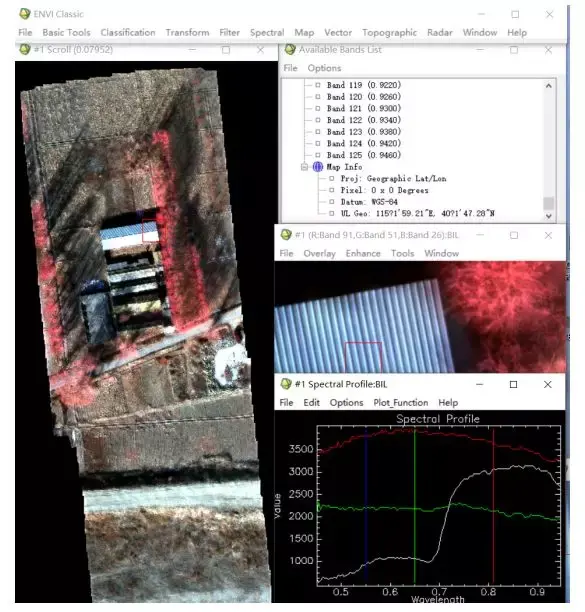The height and width of the screenshot is (612, 585).
Task: Click red zoom box in image window
Action: pos(363,357)
